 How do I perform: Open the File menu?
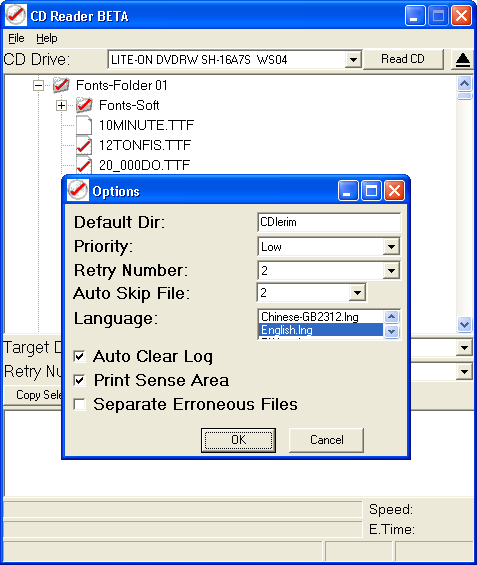pyautogui.click(x=16, y=38)
